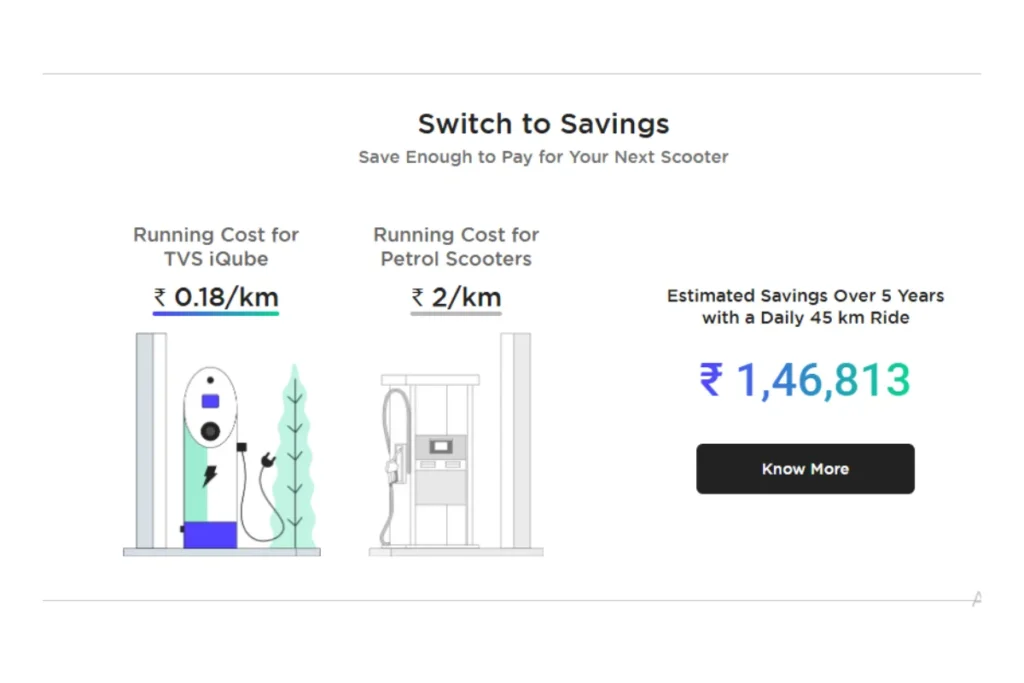1024x683 pixels.
Task: Click the lightning bolt on the charger
Action: 210,475
